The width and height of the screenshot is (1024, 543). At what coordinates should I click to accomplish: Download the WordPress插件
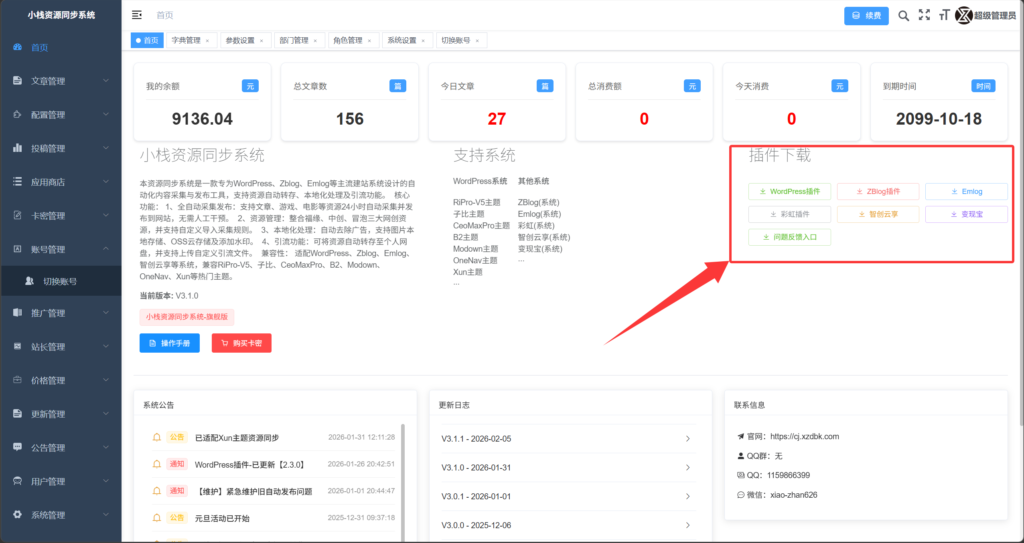pyautogui.click(x=790, y=191)
